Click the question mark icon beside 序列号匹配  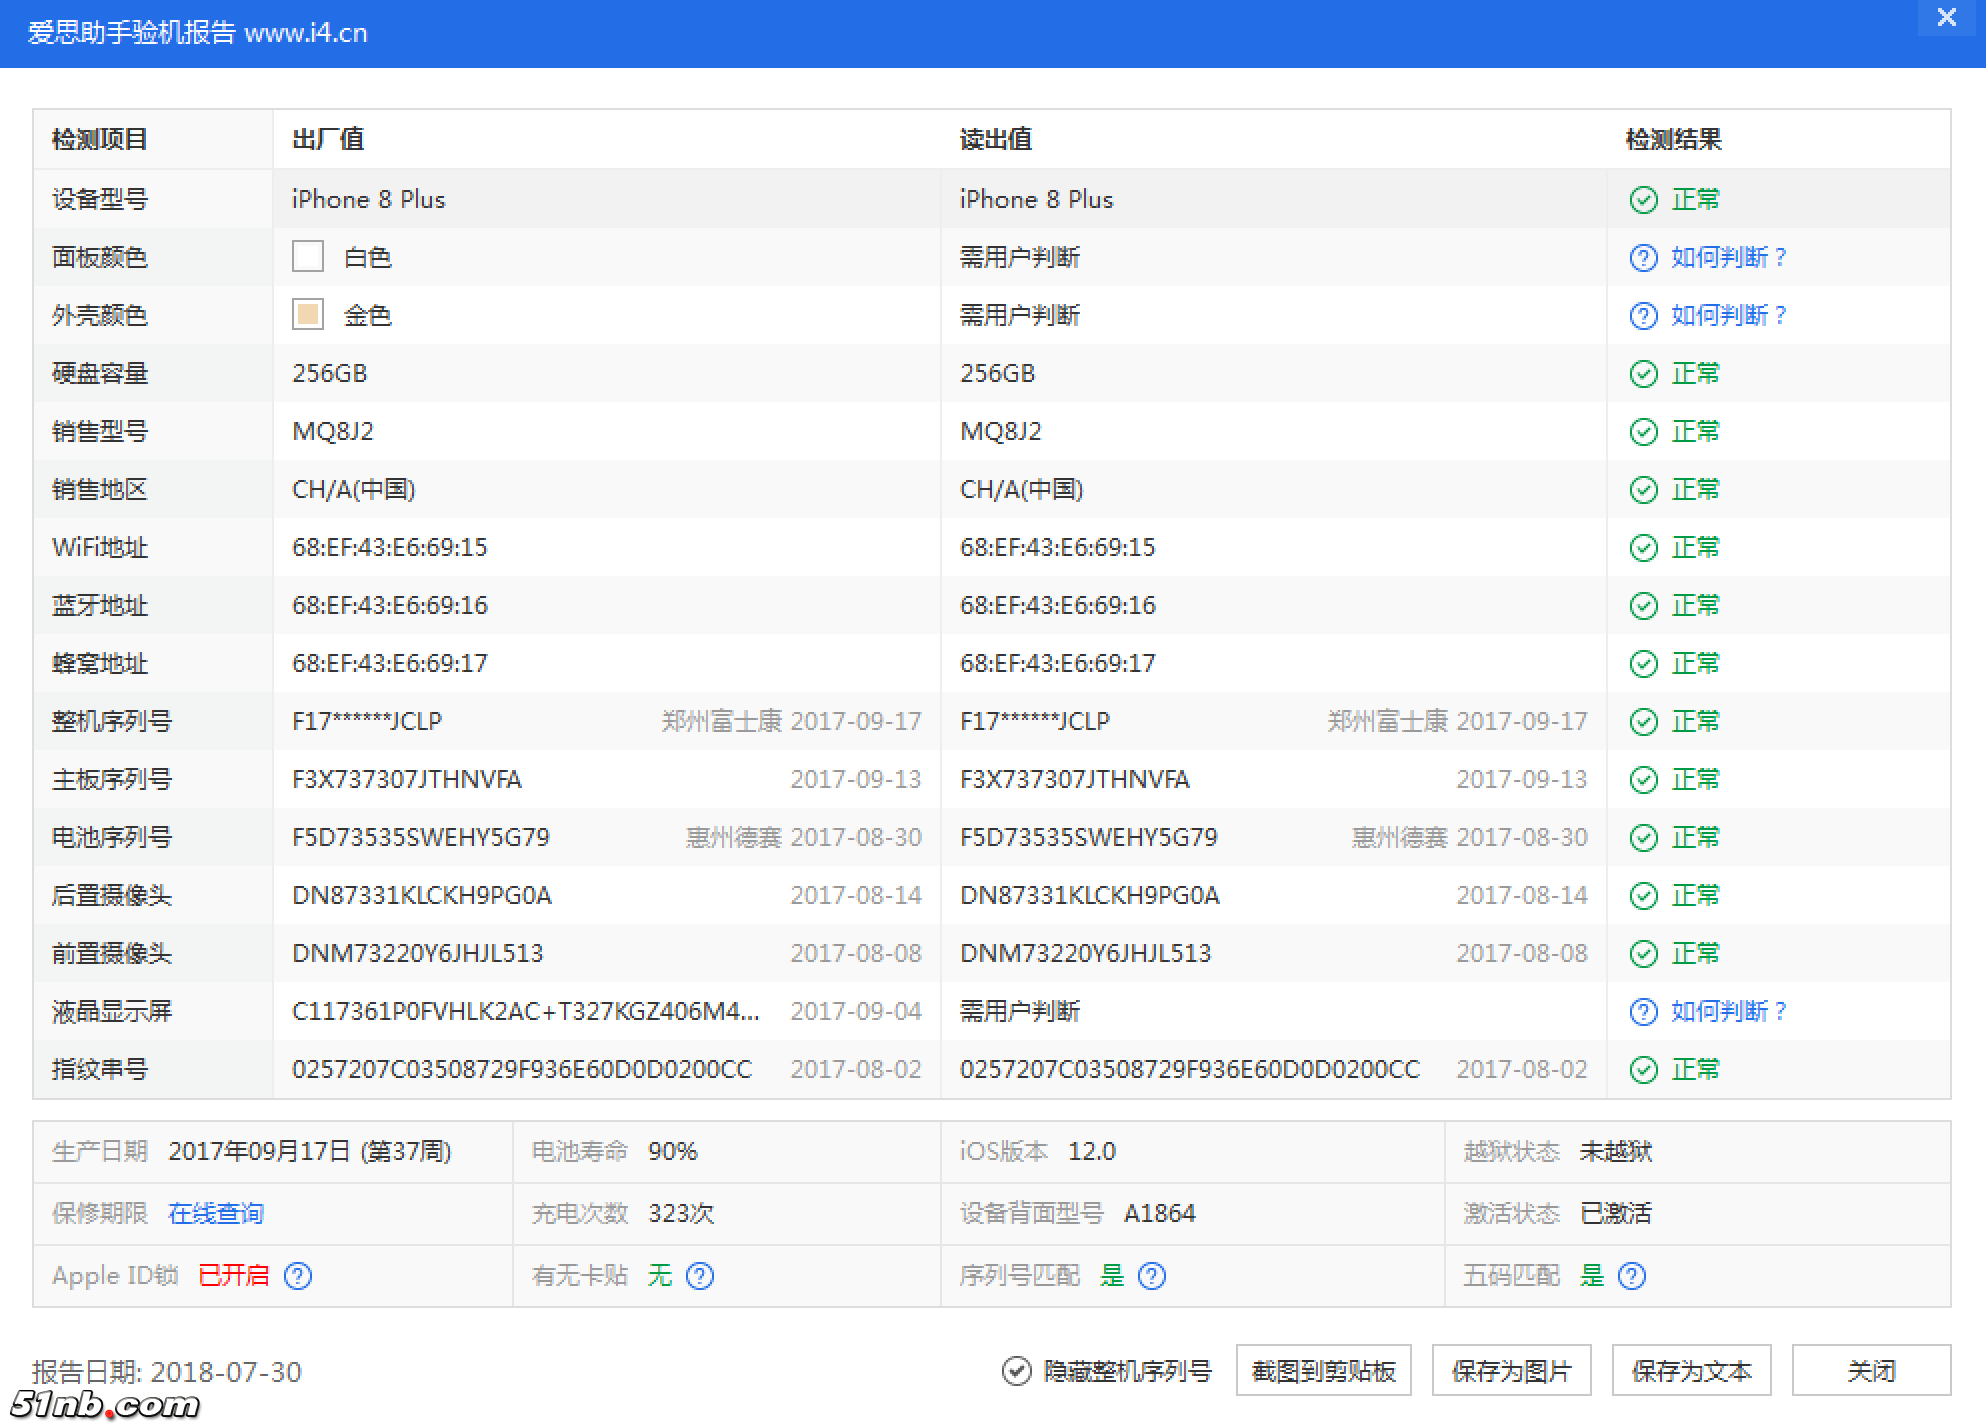coord(1153,1276)
